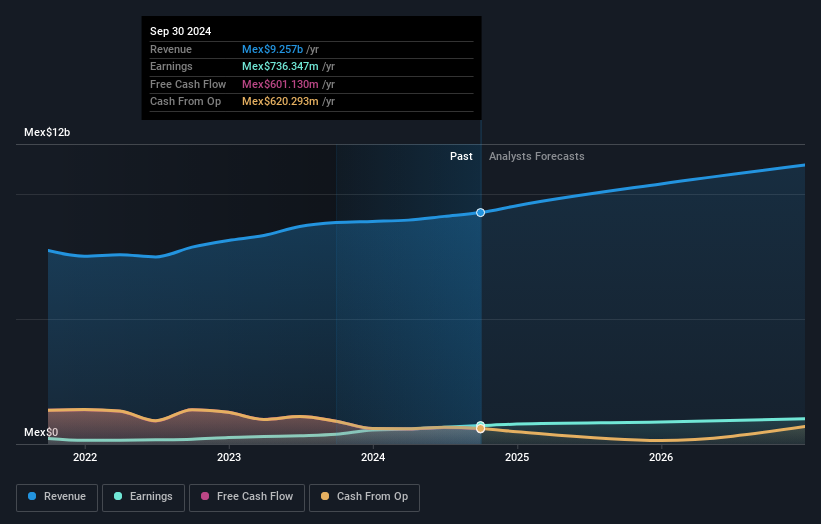Click the Mex$12b y-axis label

47,132
